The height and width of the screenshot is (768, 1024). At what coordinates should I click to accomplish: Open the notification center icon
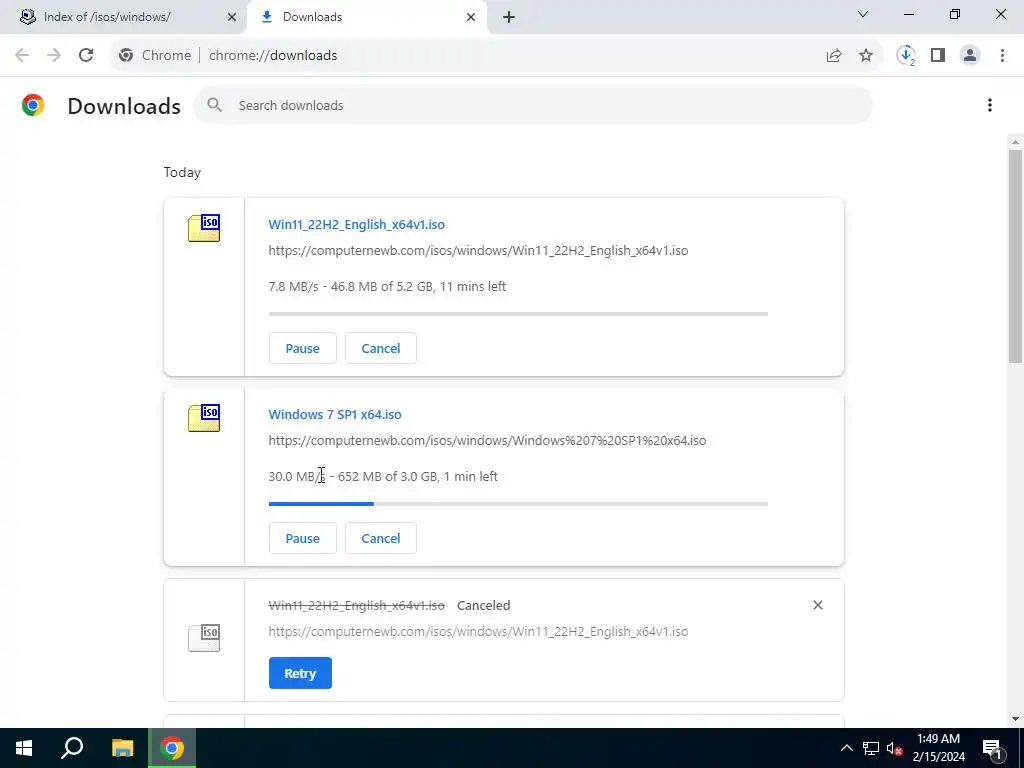pos(992,748)
